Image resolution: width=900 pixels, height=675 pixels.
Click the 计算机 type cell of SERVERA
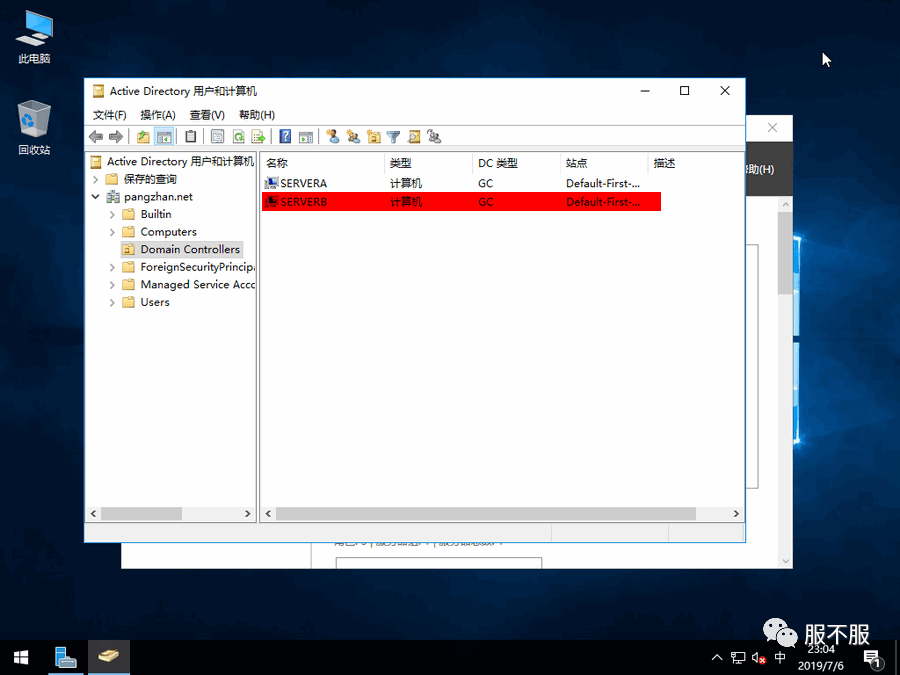pos(406,183)
